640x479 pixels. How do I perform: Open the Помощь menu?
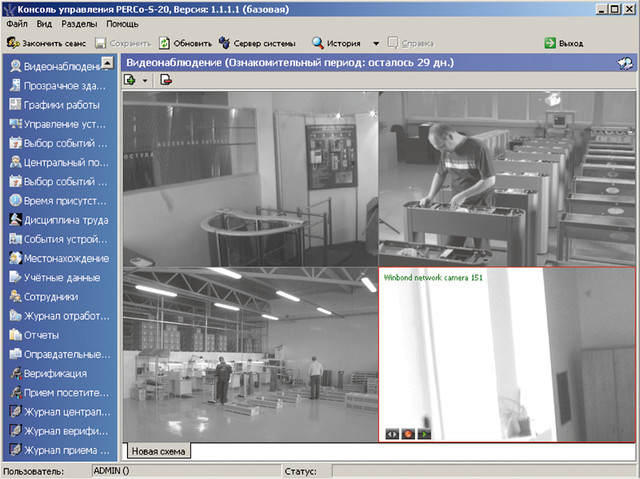[x=123, y=22]
